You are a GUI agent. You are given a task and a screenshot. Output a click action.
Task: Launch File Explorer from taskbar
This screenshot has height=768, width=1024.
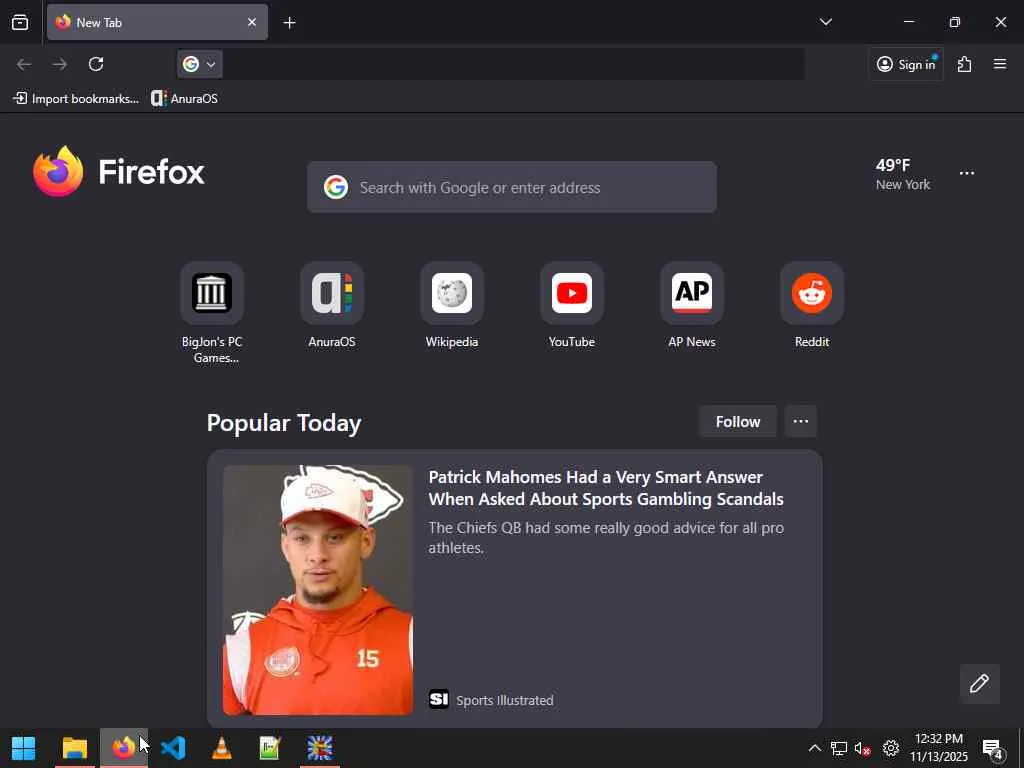(74, 748)
